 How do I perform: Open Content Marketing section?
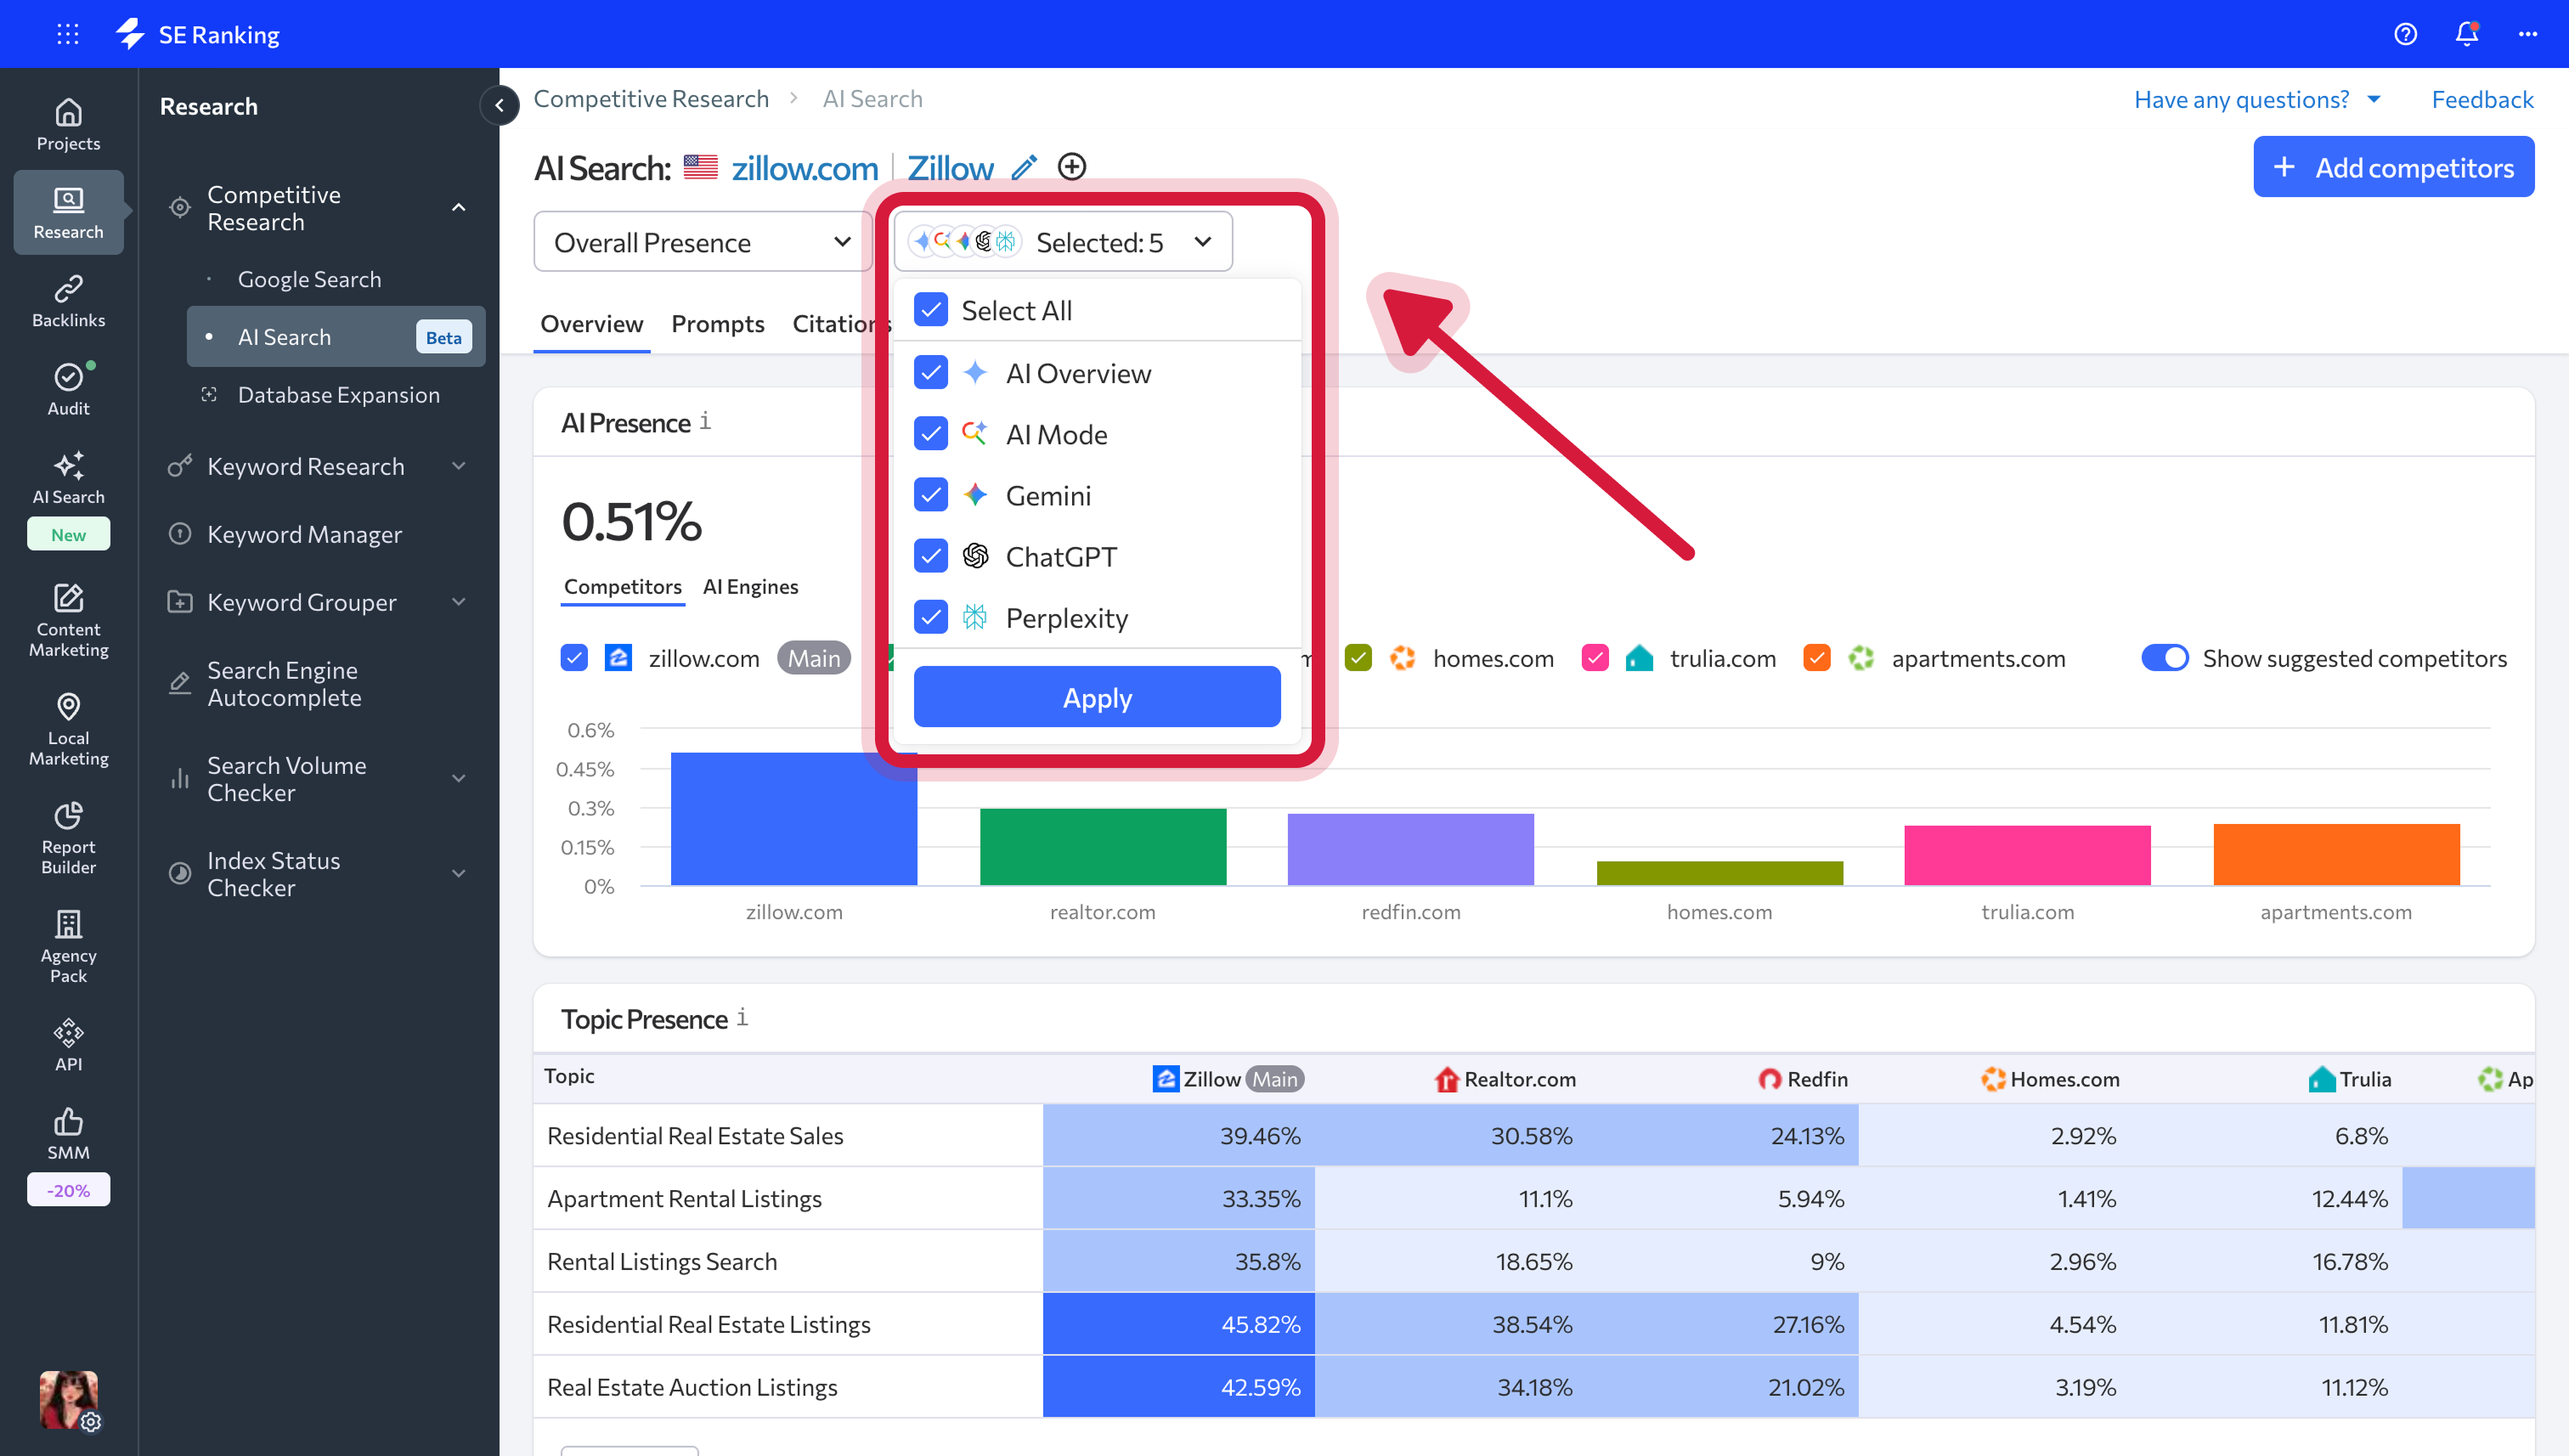click(68, 620)
